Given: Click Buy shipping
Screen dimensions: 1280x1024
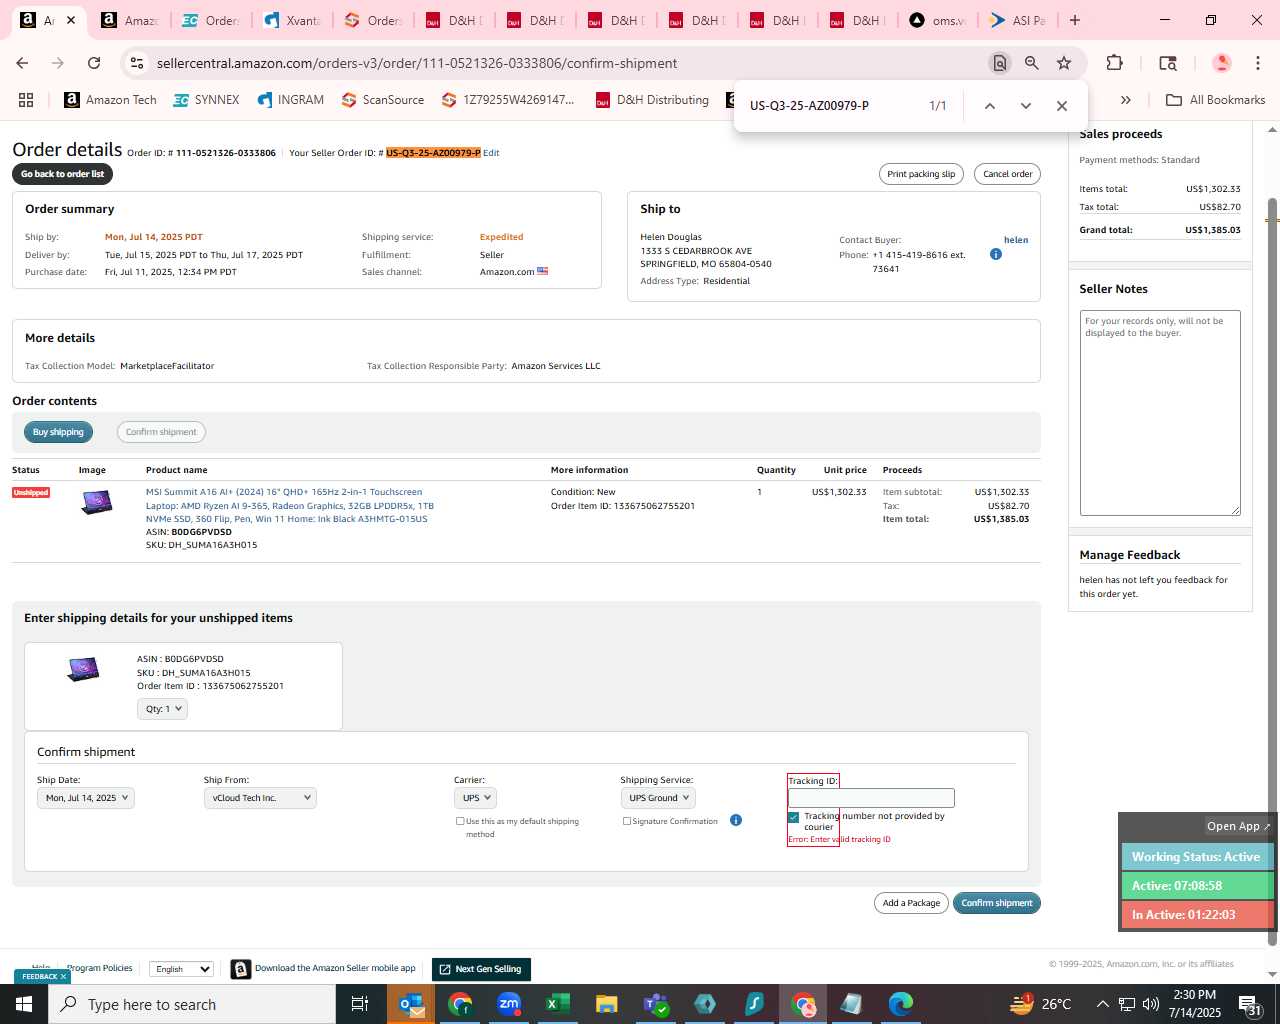Looking at the screenshot, I should click(58, 432).
